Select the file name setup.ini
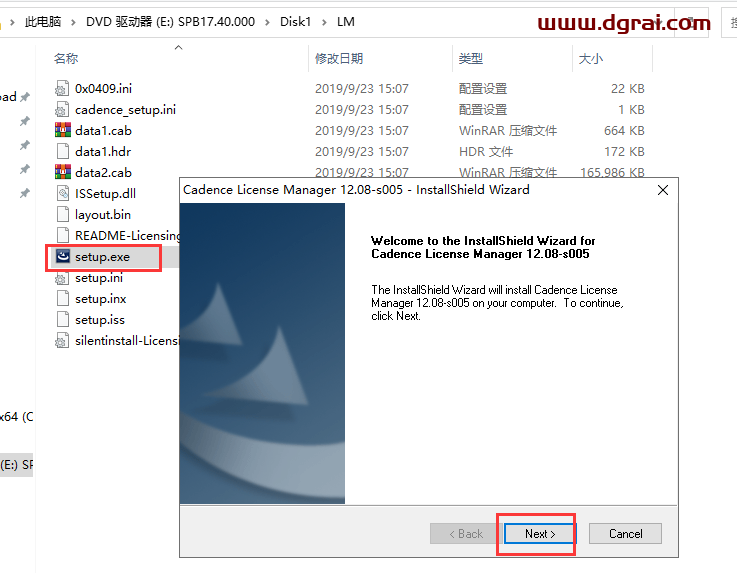 (x=99, y=277)
